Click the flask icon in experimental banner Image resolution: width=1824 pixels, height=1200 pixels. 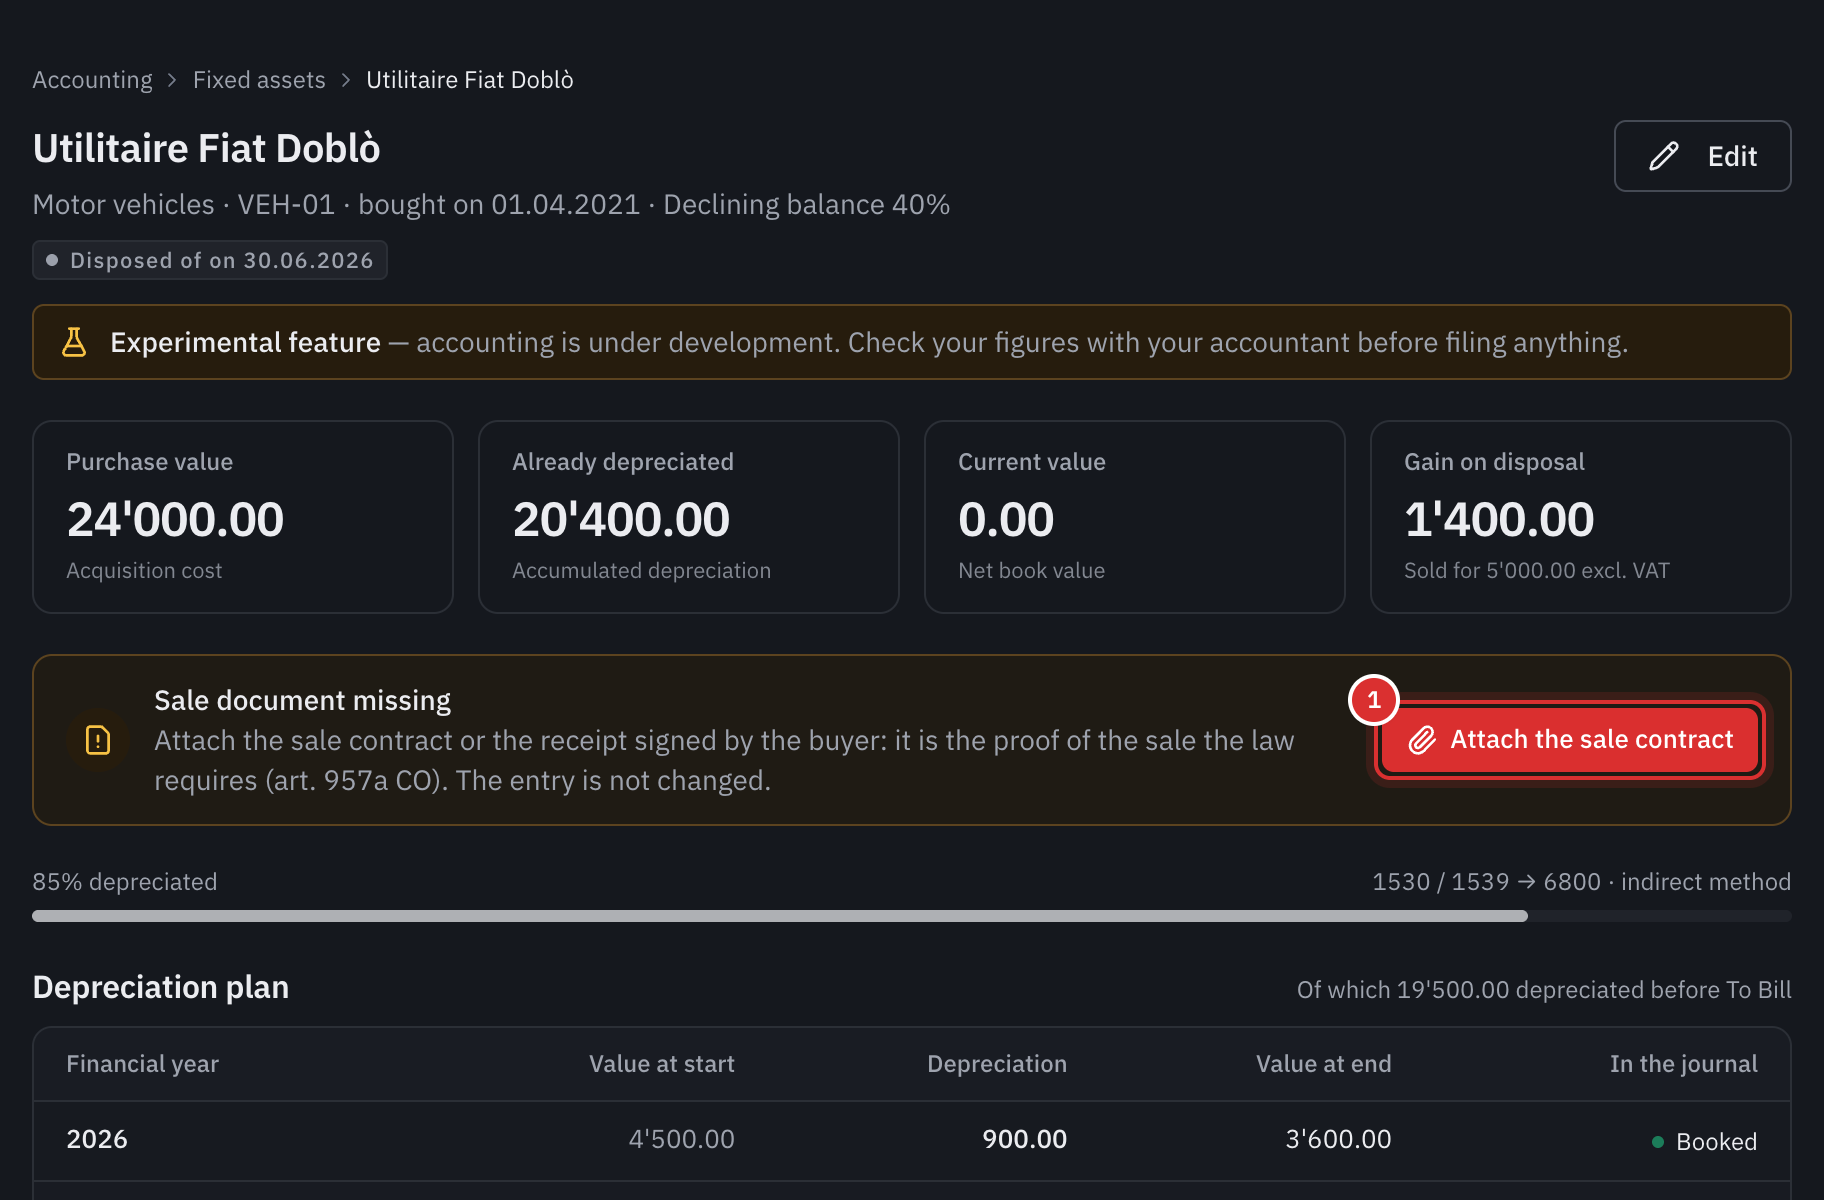tap(74, 342)
